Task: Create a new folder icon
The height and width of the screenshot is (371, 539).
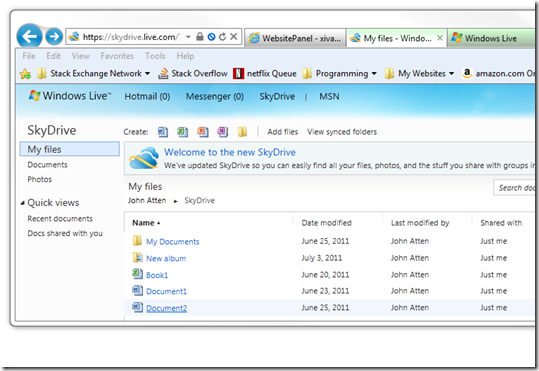Action: (242, 132)
